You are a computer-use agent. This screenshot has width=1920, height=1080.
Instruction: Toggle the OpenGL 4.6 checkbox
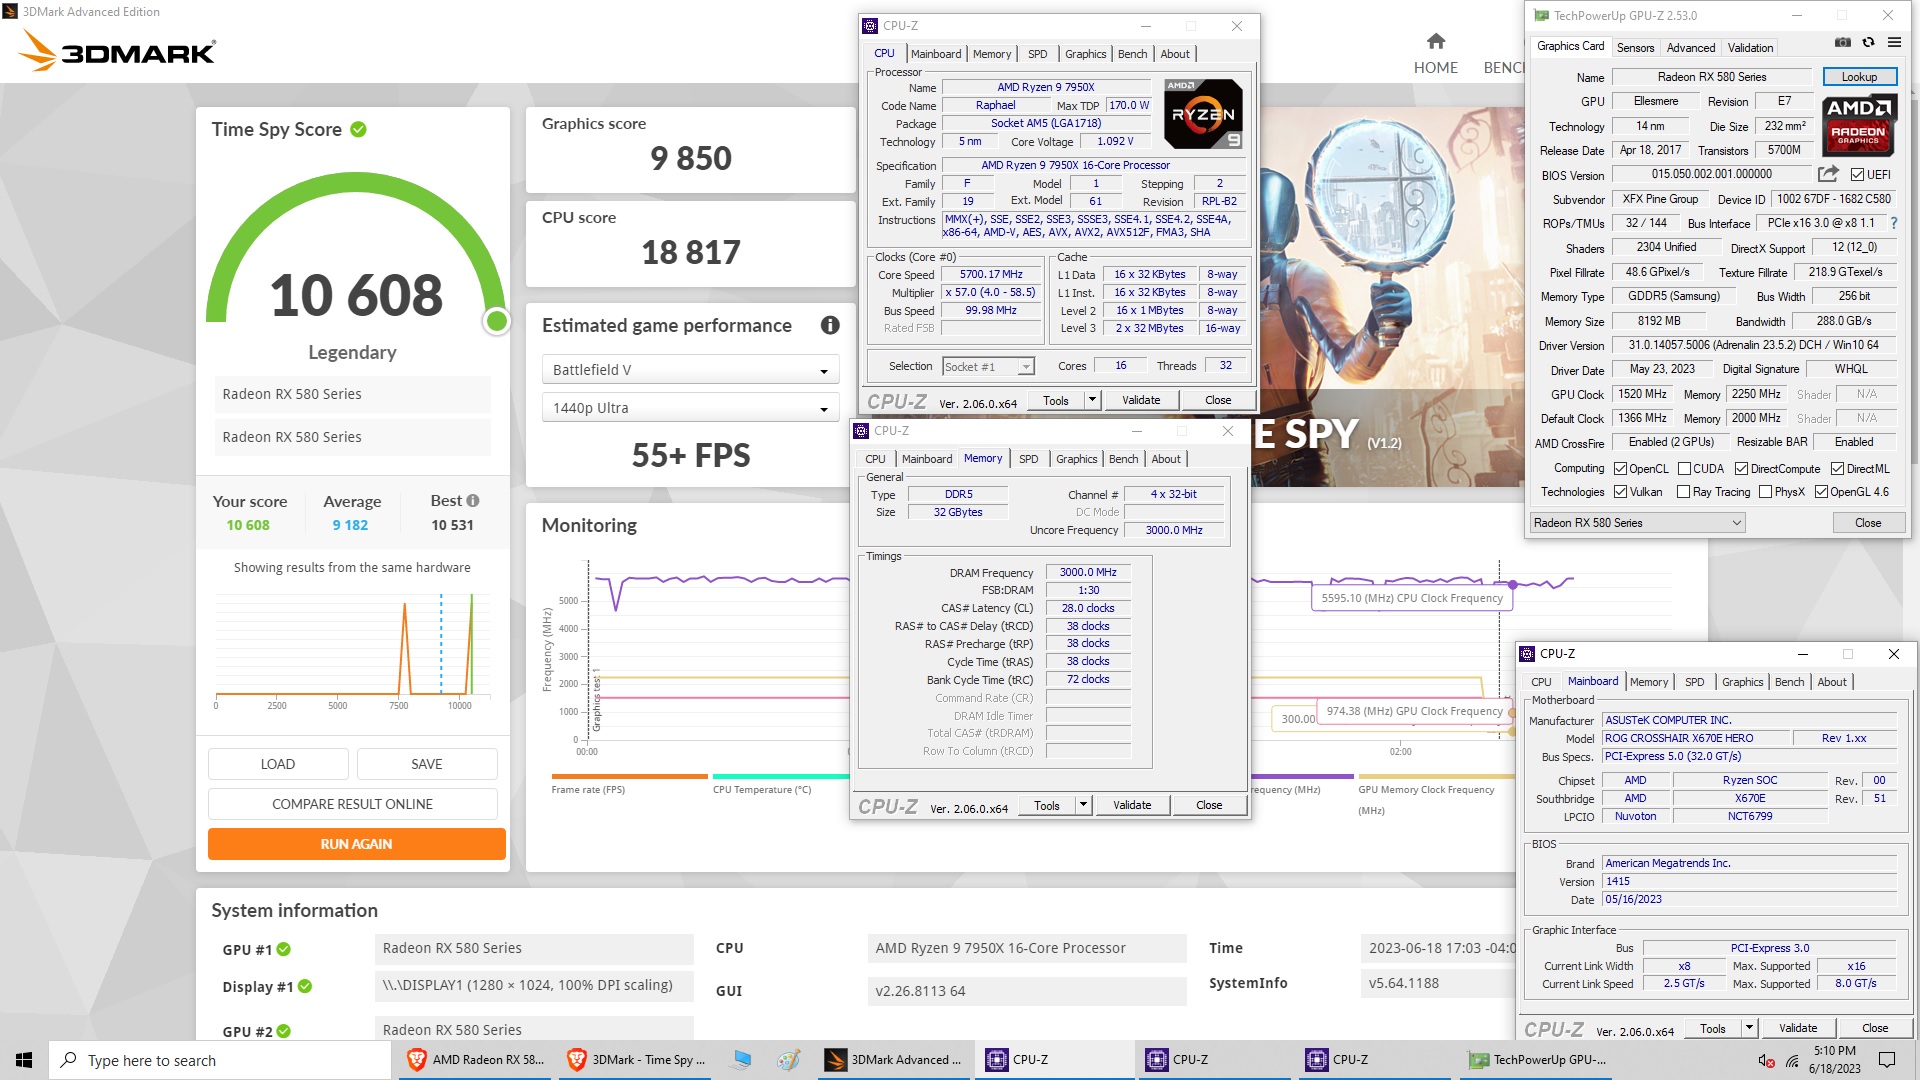[x=1821, y=491]
